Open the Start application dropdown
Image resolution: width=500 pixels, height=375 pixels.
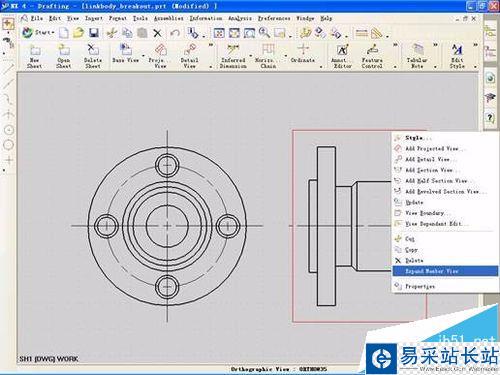pyautogui.click(x=38, y=33)
